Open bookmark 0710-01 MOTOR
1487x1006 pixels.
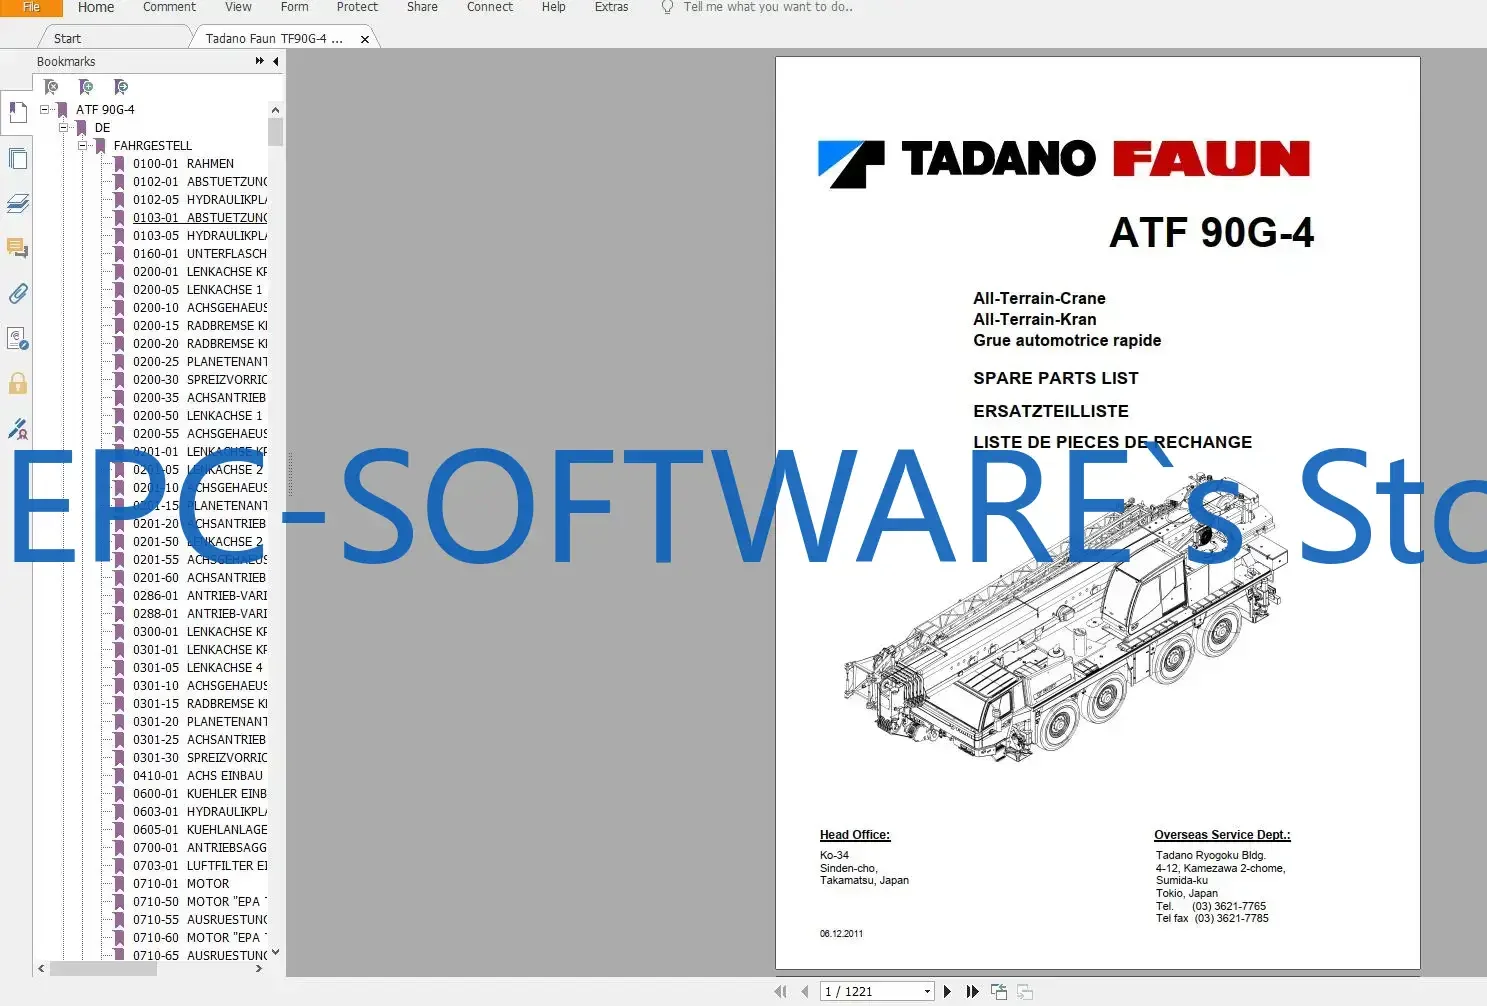[181, 883]
